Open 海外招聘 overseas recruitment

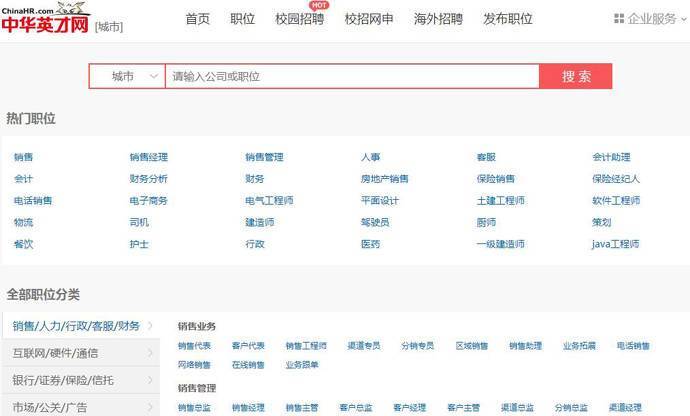coord(438,19)
